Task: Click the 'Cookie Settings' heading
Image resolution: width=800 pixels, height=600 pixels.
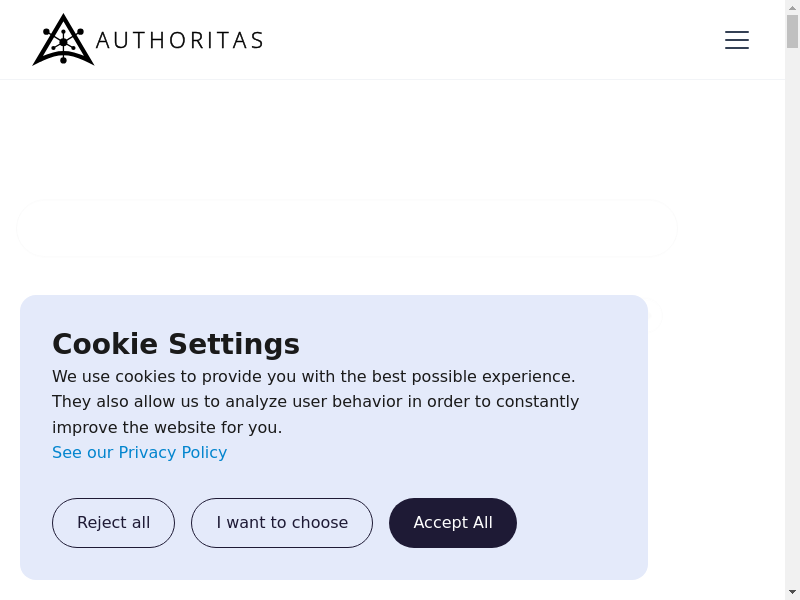Action: [175, 344]
